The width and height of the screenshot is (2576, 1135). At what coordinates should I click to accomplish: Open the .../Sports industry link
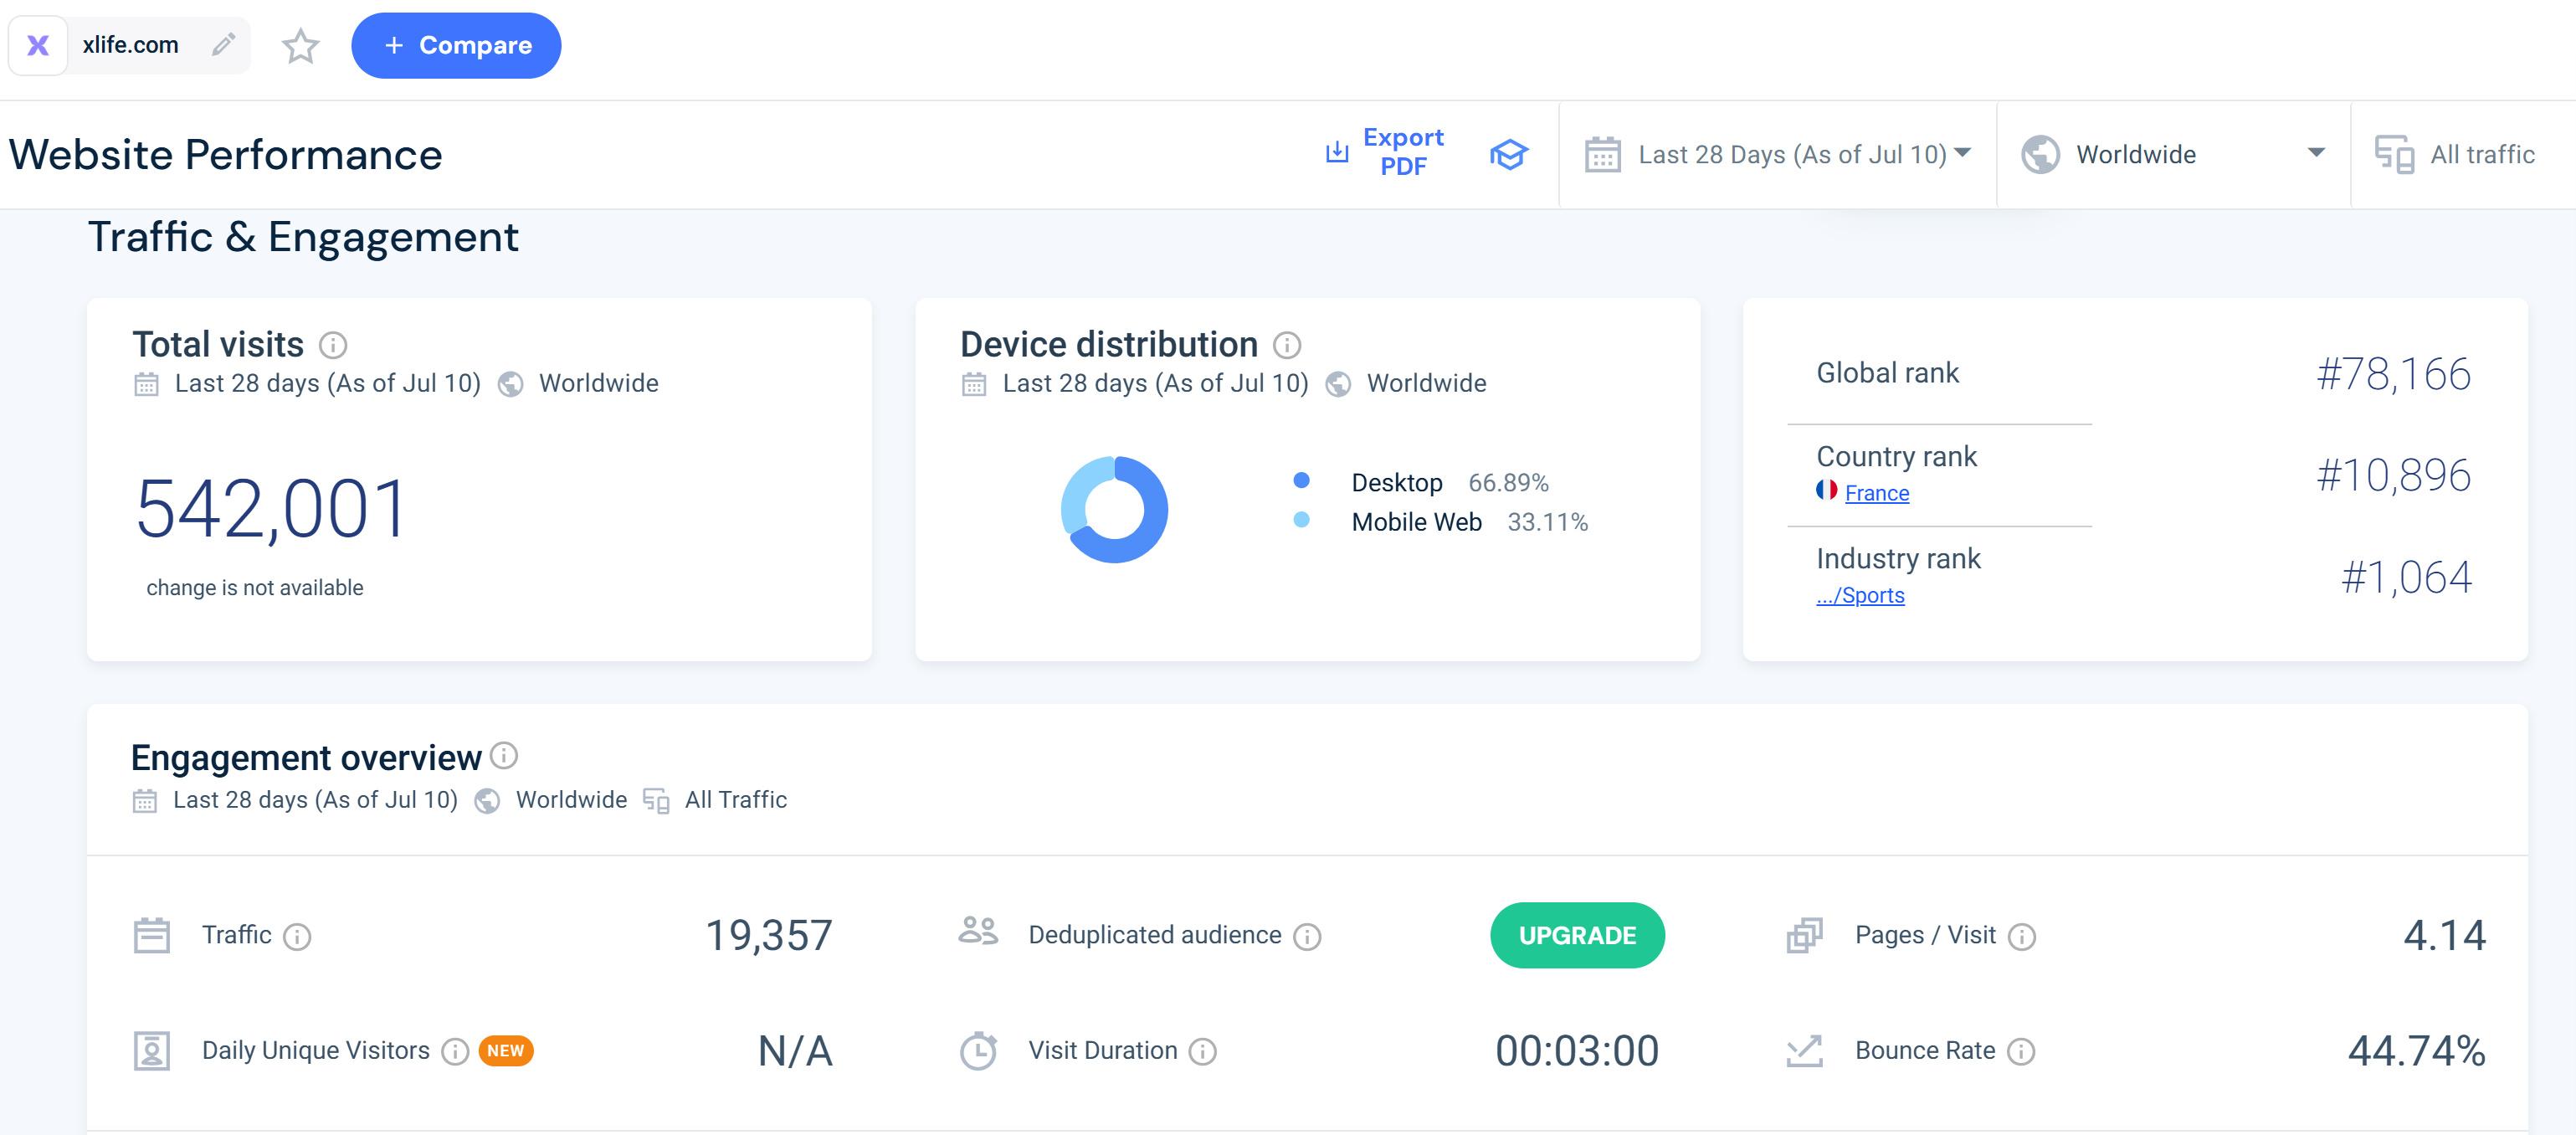tap(1860, 595)
